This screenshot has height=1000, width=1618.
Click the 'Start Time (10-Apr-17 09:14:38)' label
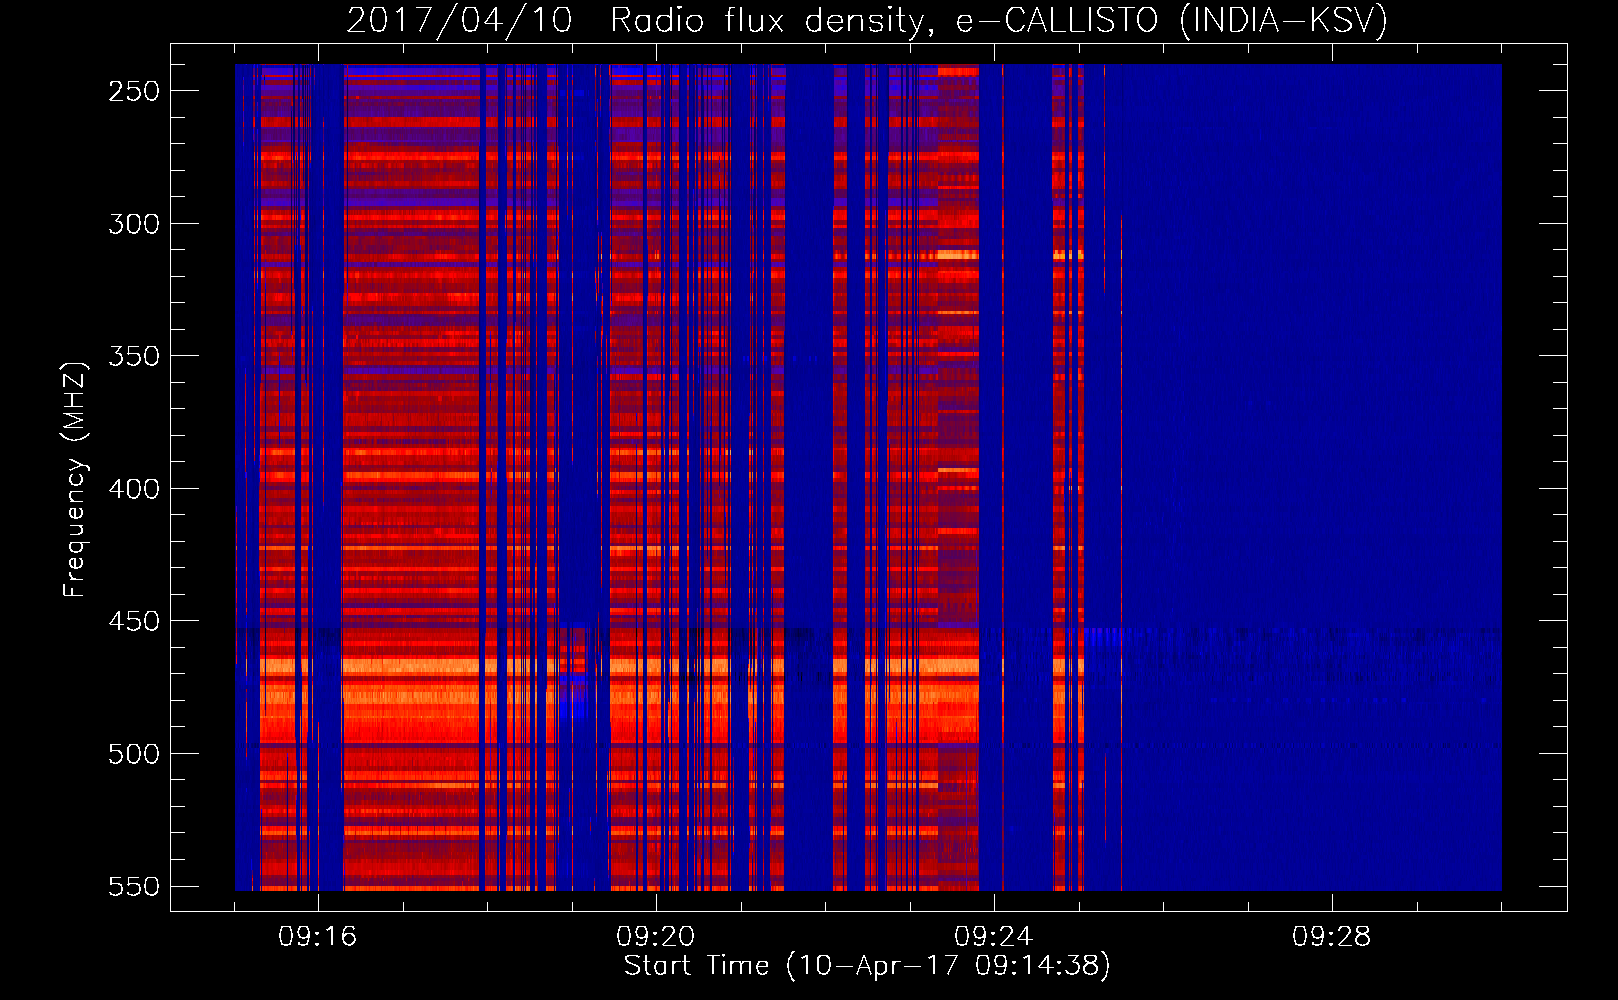[867, 966]
